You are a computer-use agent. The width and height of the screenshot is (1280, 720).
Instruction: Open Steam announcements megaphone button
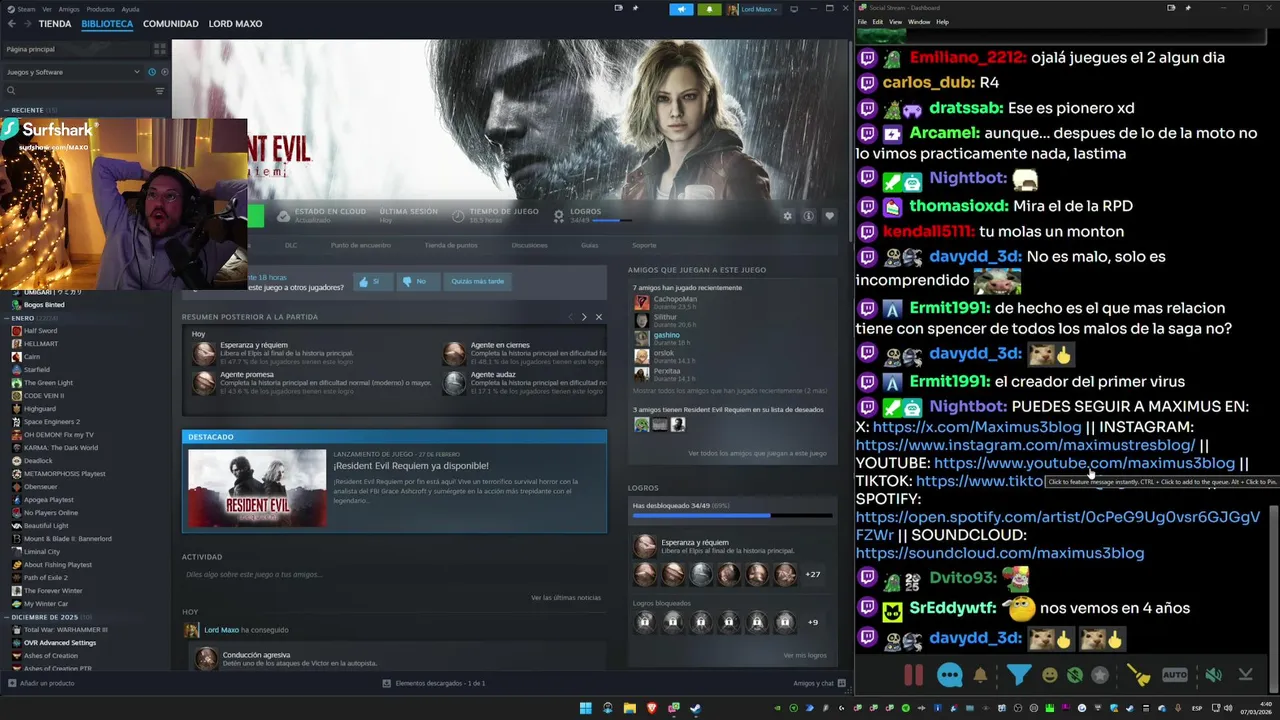coord(682,9)
